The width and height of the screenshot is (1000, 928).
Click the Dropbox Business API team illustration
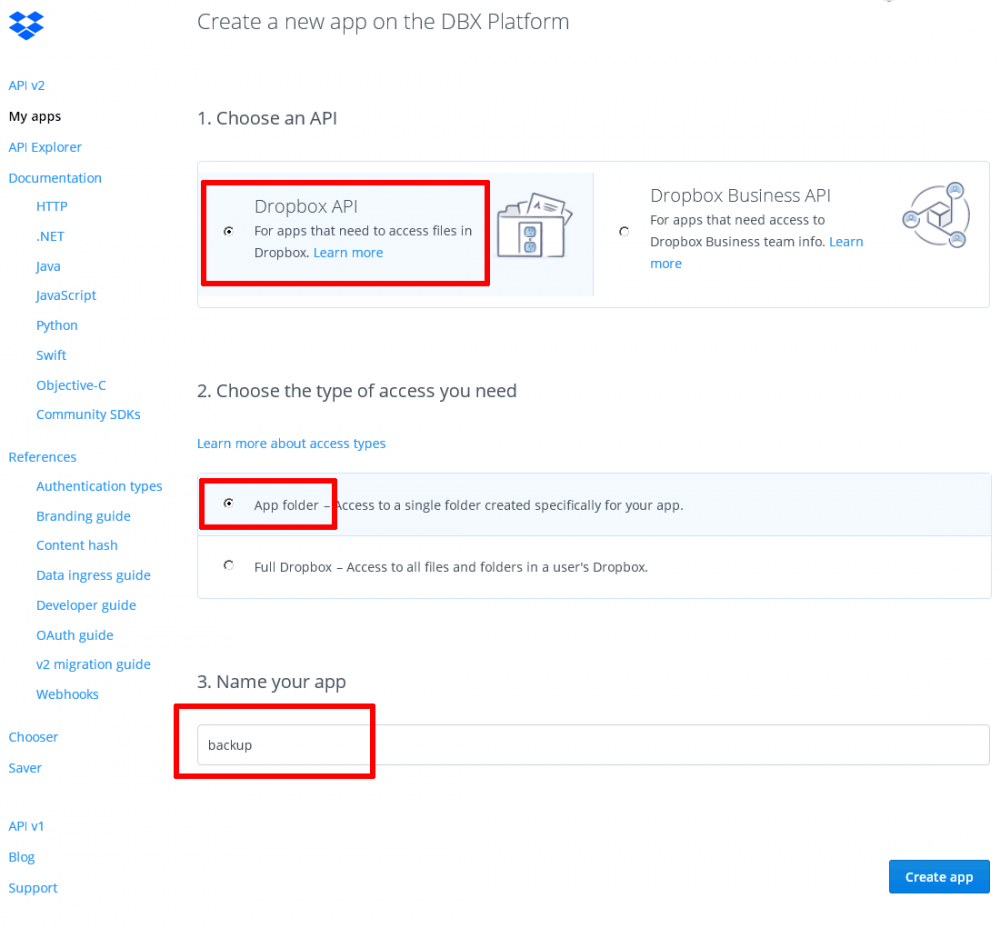(936, 215)
